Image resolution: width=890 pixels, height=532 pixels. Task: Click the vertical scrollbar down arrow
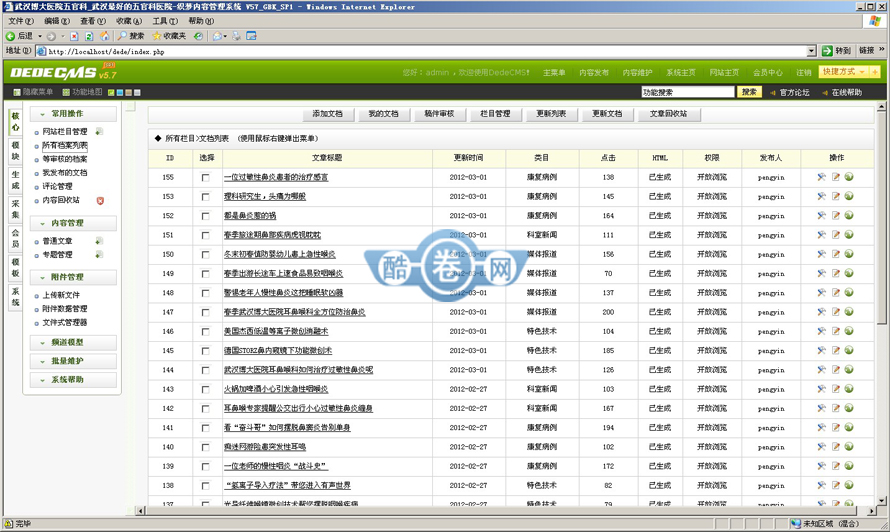[881, 501]
